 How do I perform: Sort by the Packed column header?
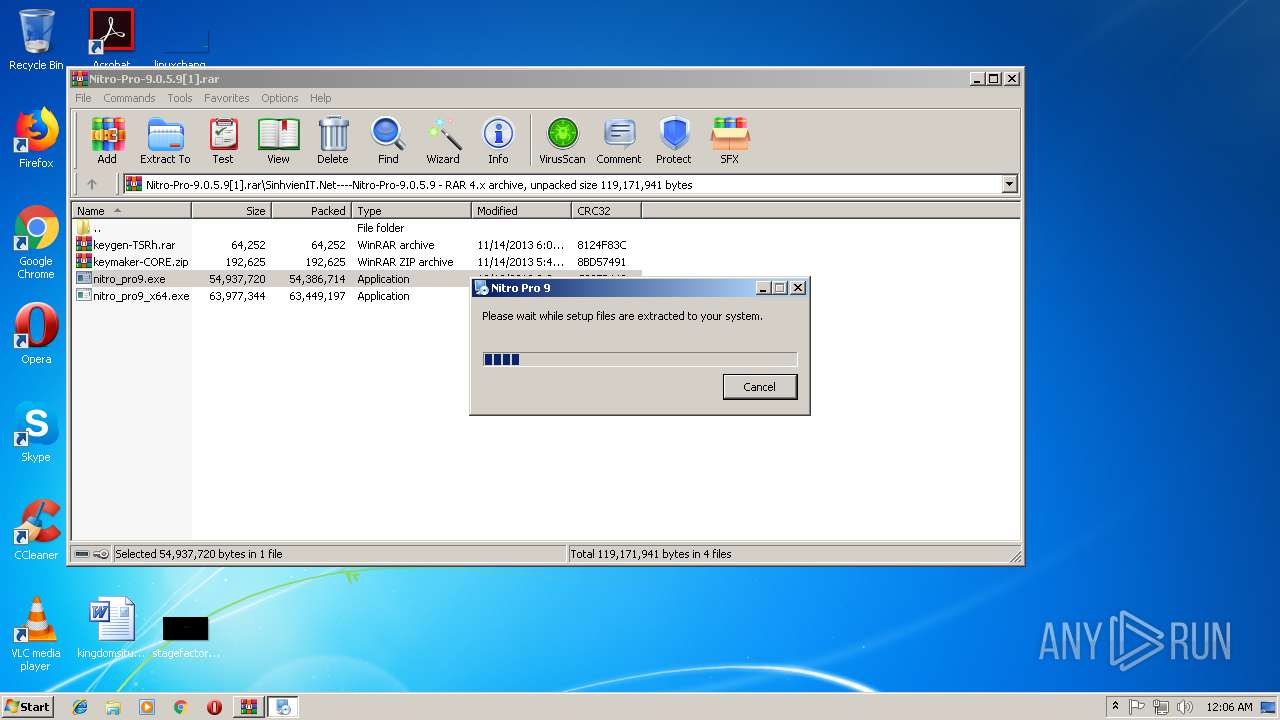pos(312,211)
